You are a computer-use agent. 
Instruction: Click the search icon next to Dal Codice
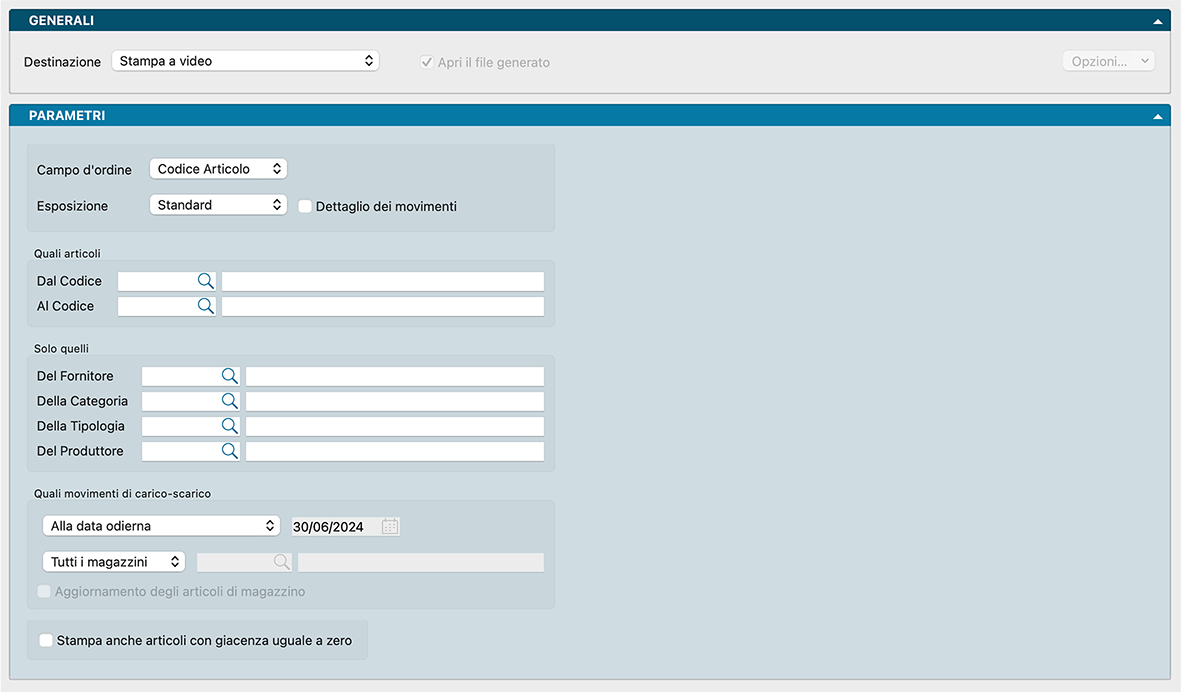click(205, 281)
